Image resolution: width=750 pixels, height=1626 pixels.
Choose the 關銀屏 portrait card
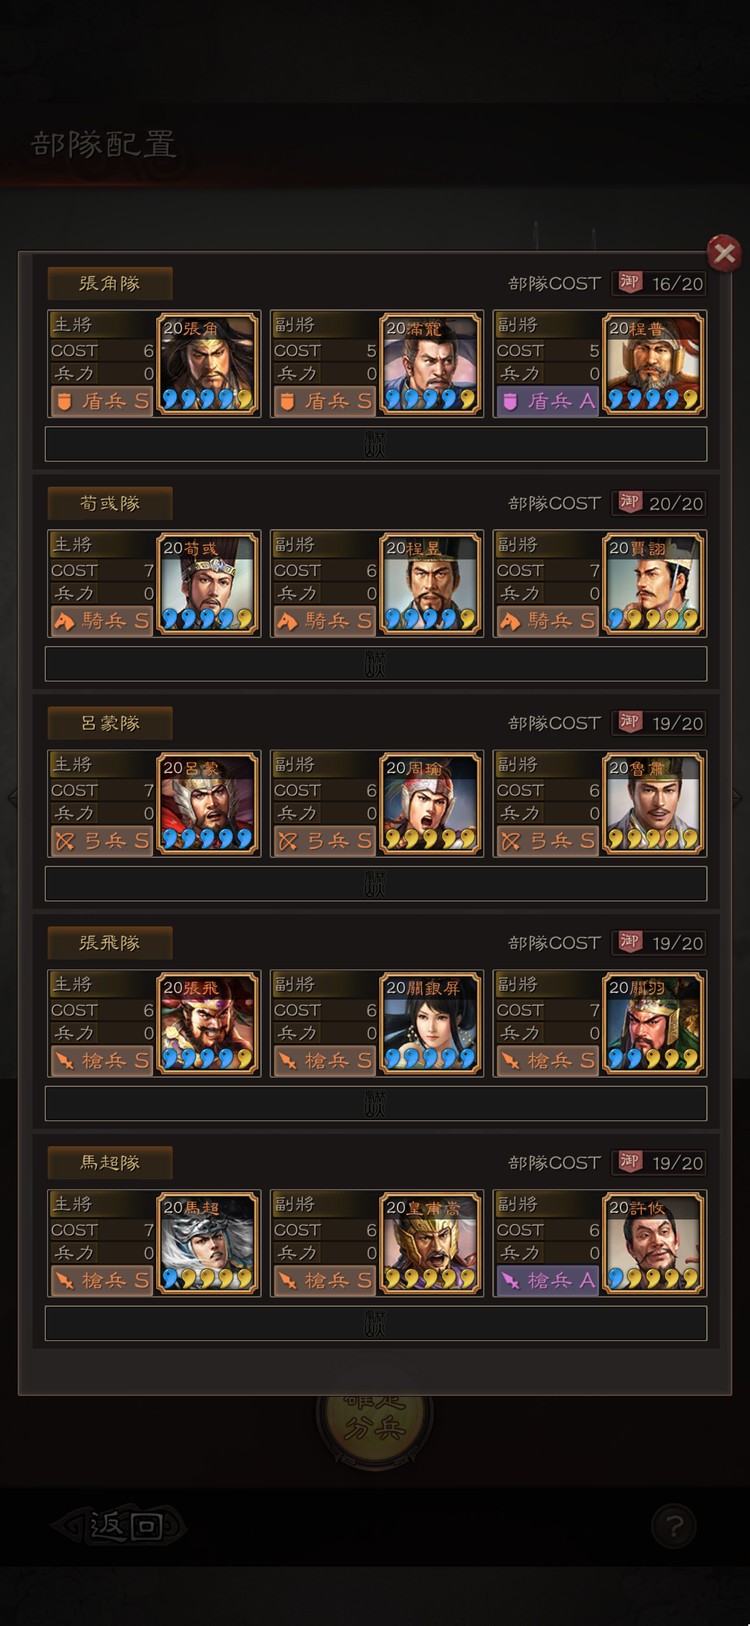click(x=431, y=1024)
